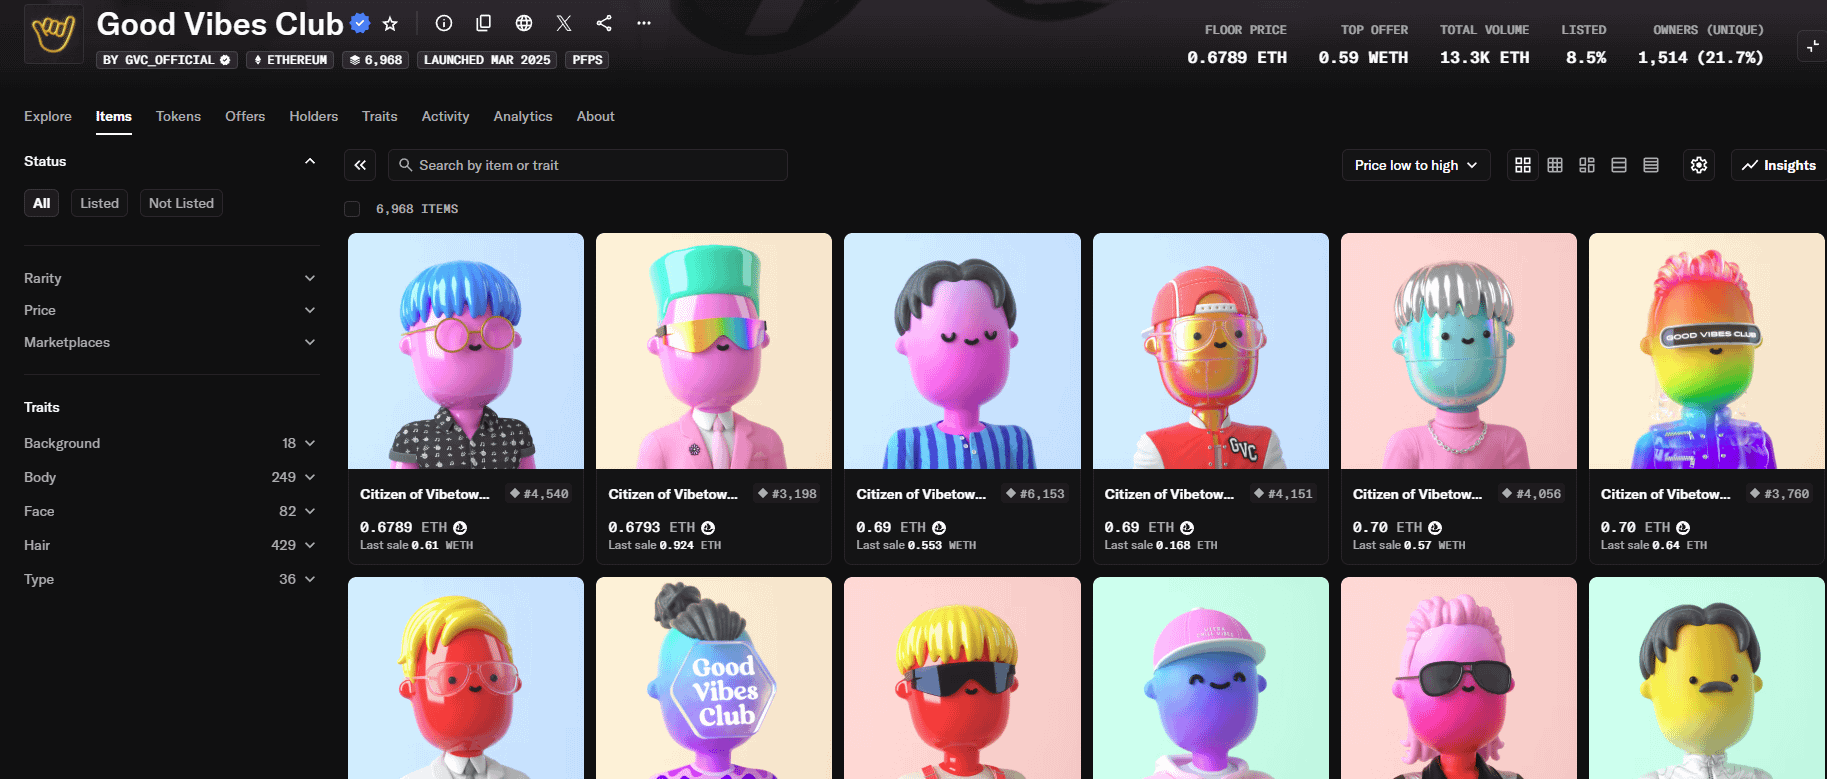
Task: Click the verified badge next to Good Vibes Club
Action: (x=361, y=23)
